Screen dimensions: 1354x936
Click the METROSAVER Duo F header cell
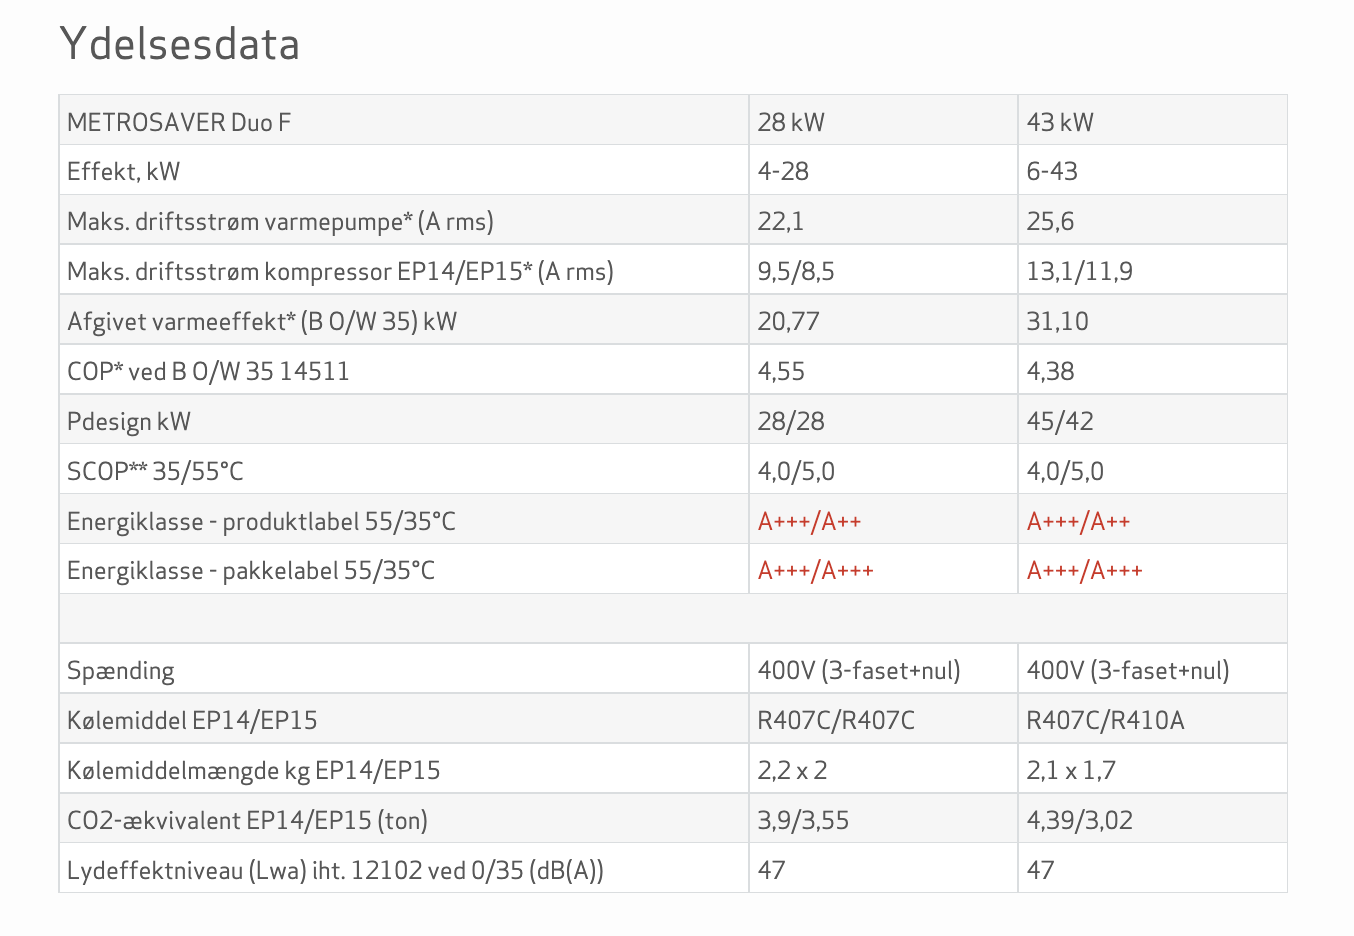pos(179,122)
